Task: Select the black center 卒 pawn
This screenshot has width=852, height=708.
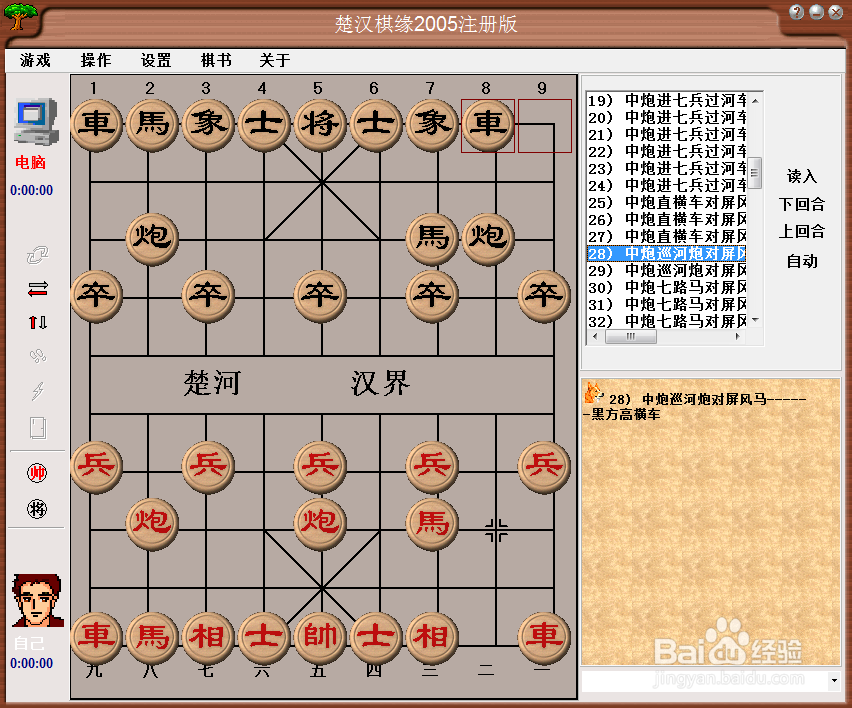Action: point(321,296)
